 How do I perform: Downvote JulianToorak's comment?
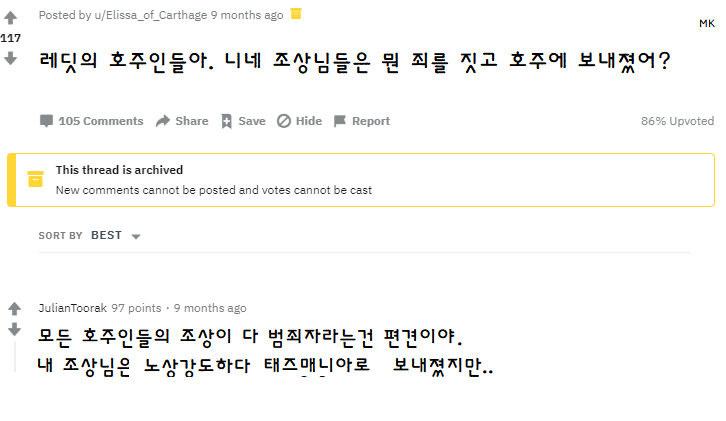pyautogui.click(x=14, y=329)
